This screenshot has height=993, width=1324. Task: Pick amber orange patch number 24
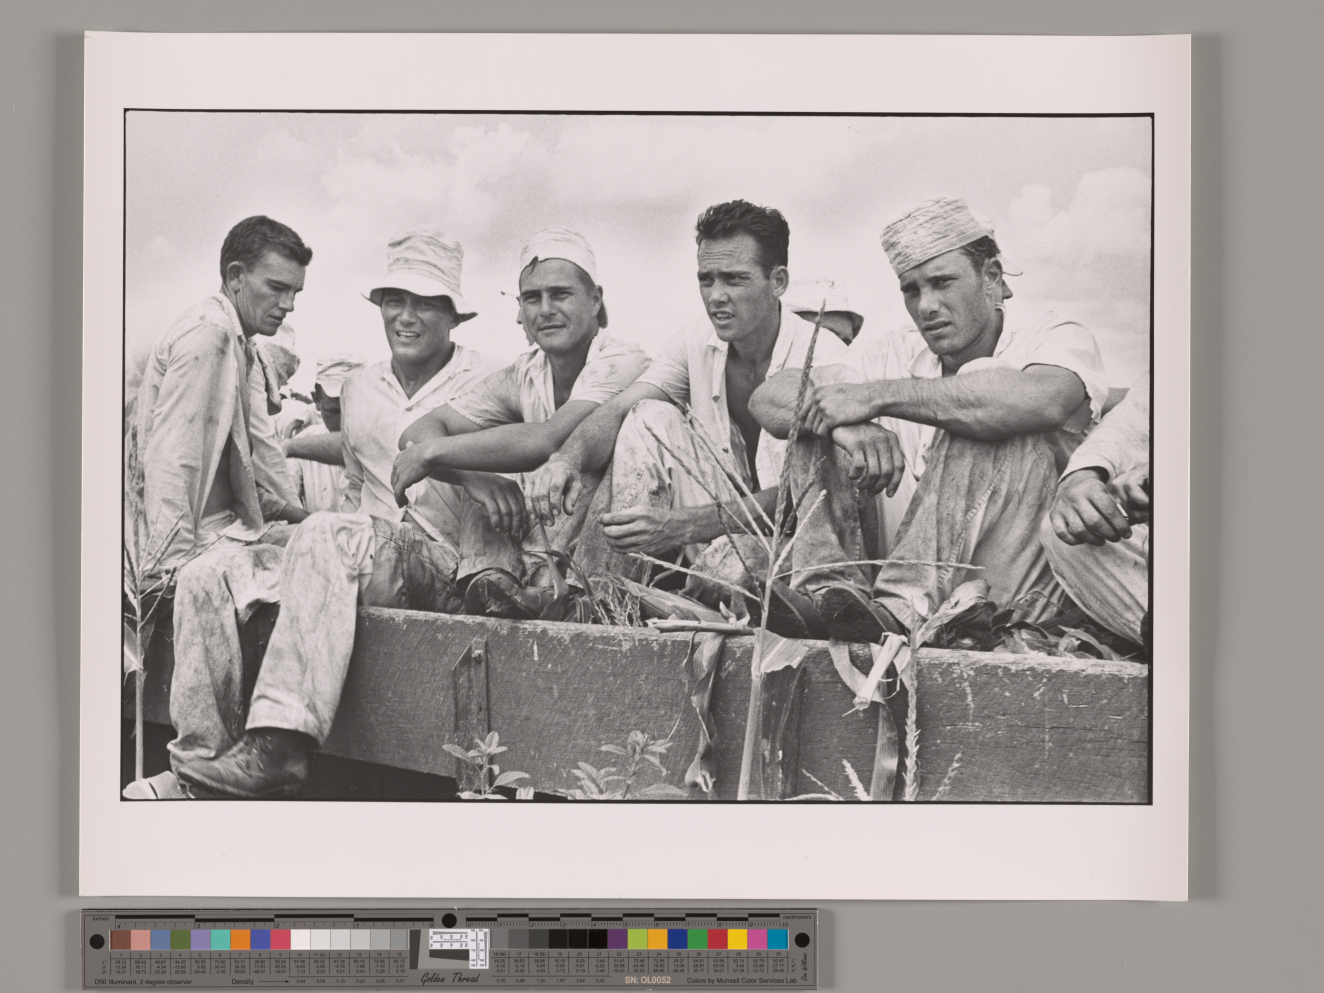657,939
